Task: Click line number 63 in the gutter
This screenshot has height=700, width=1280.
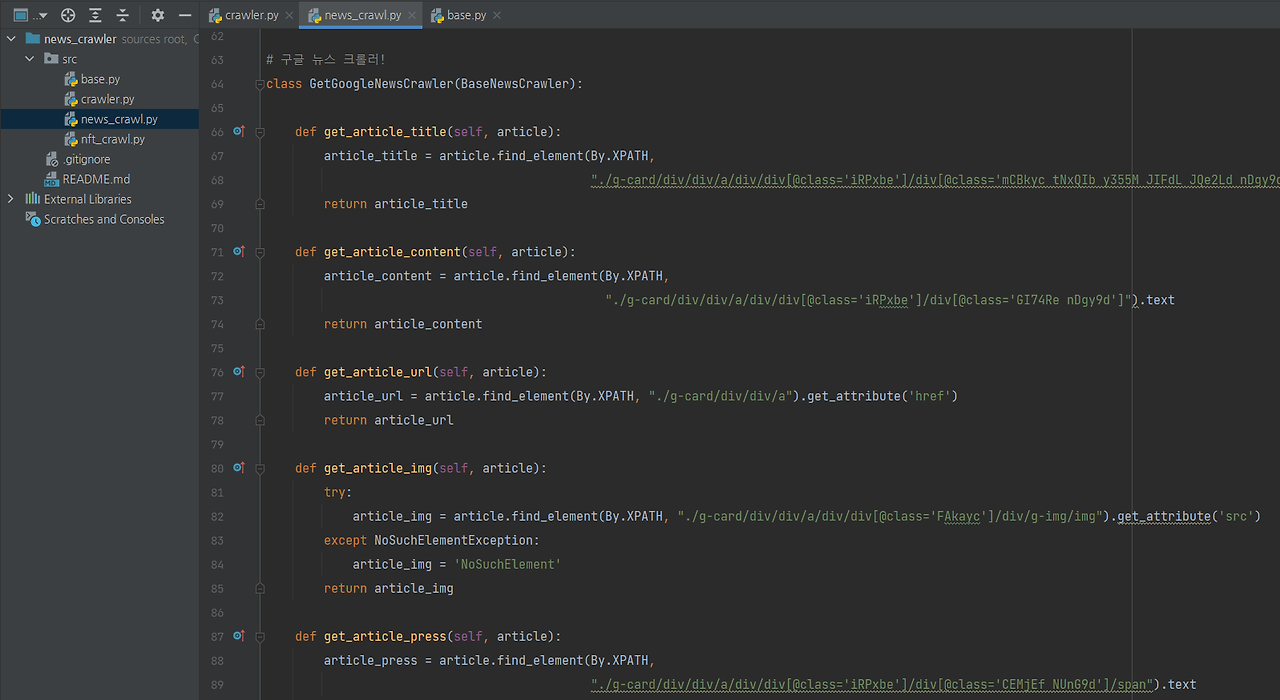Action: [217, 60]
